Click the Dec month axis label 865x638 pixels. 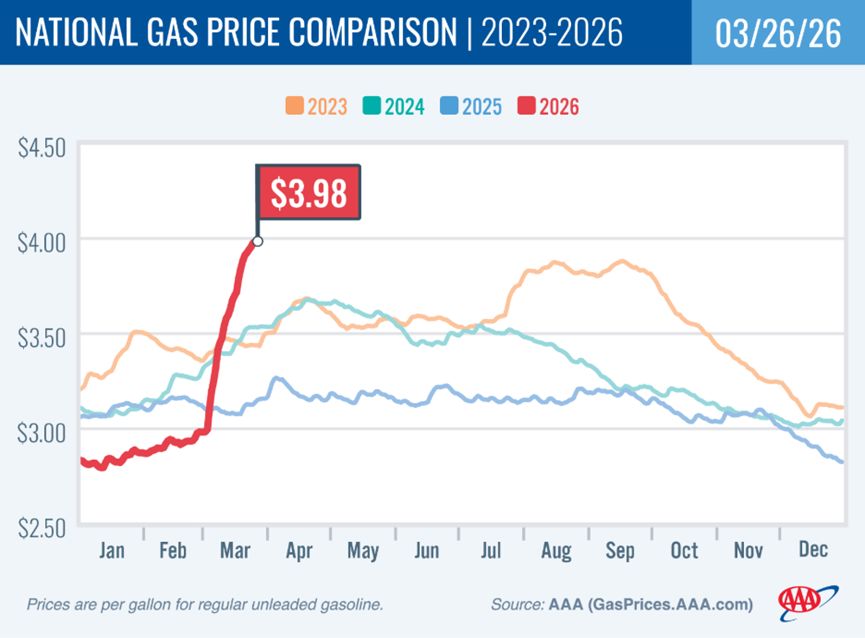coord(813,551)
